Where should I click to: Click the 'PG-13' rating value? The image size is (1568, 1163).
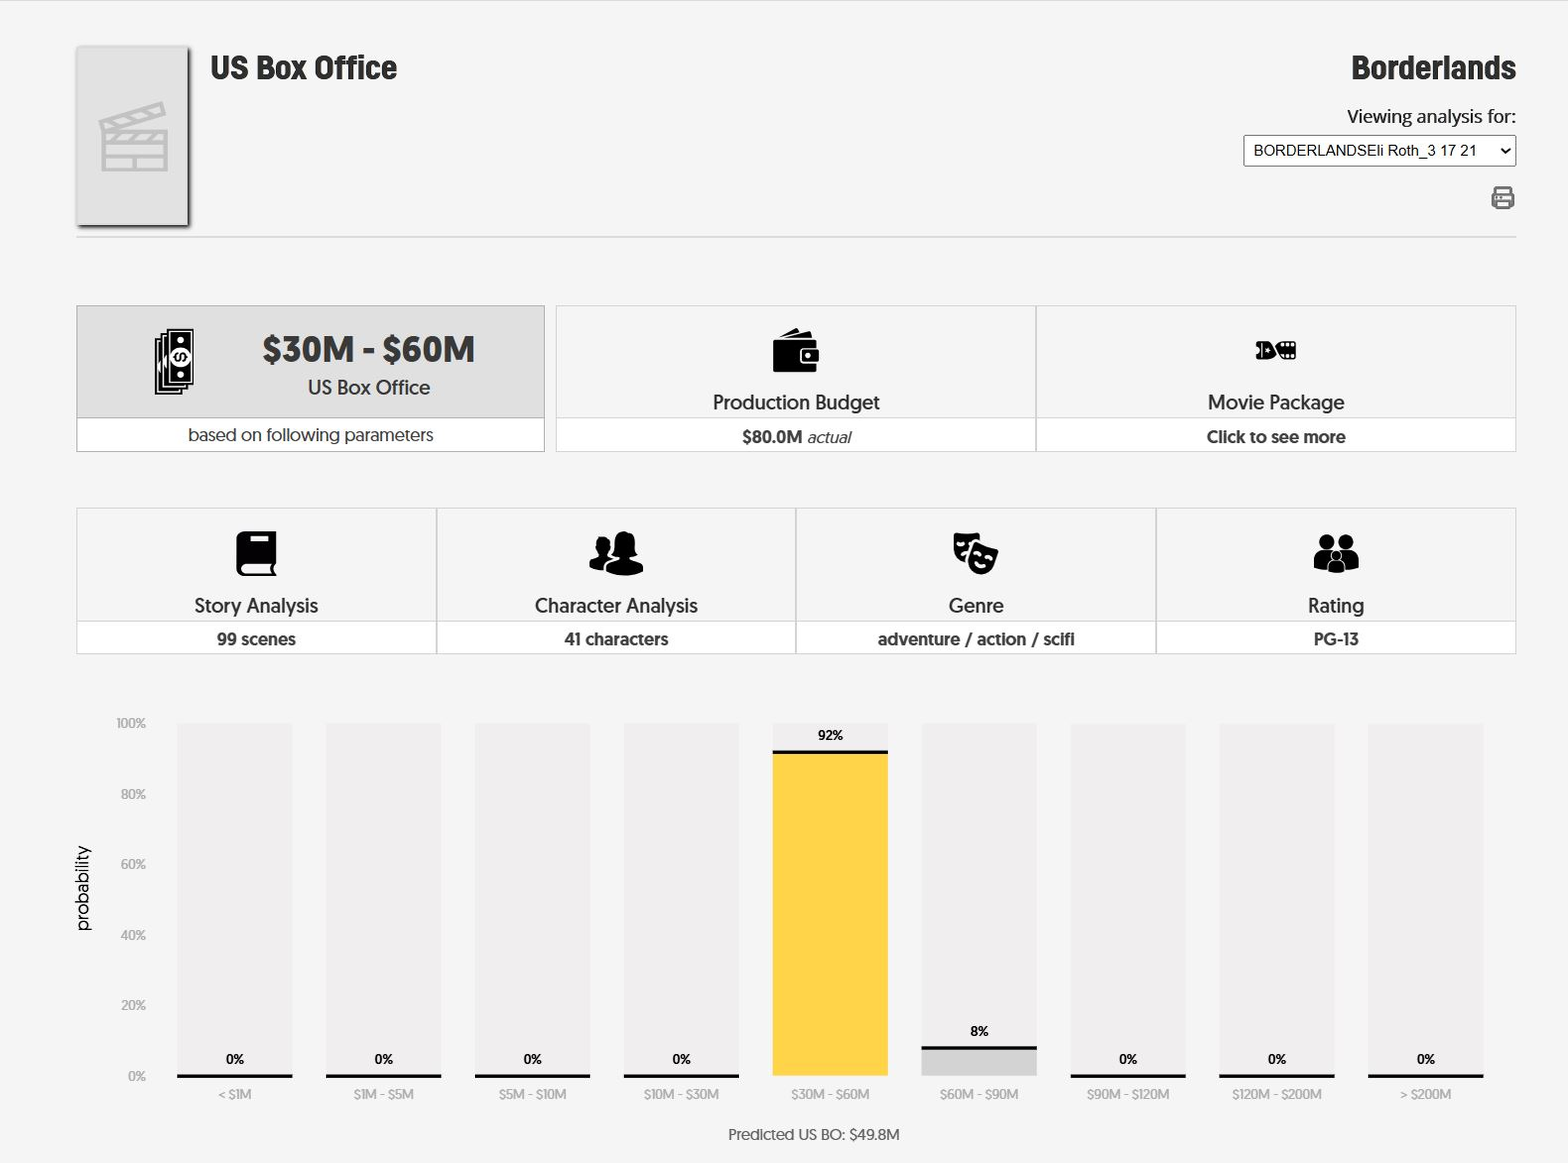(1336, 639)
